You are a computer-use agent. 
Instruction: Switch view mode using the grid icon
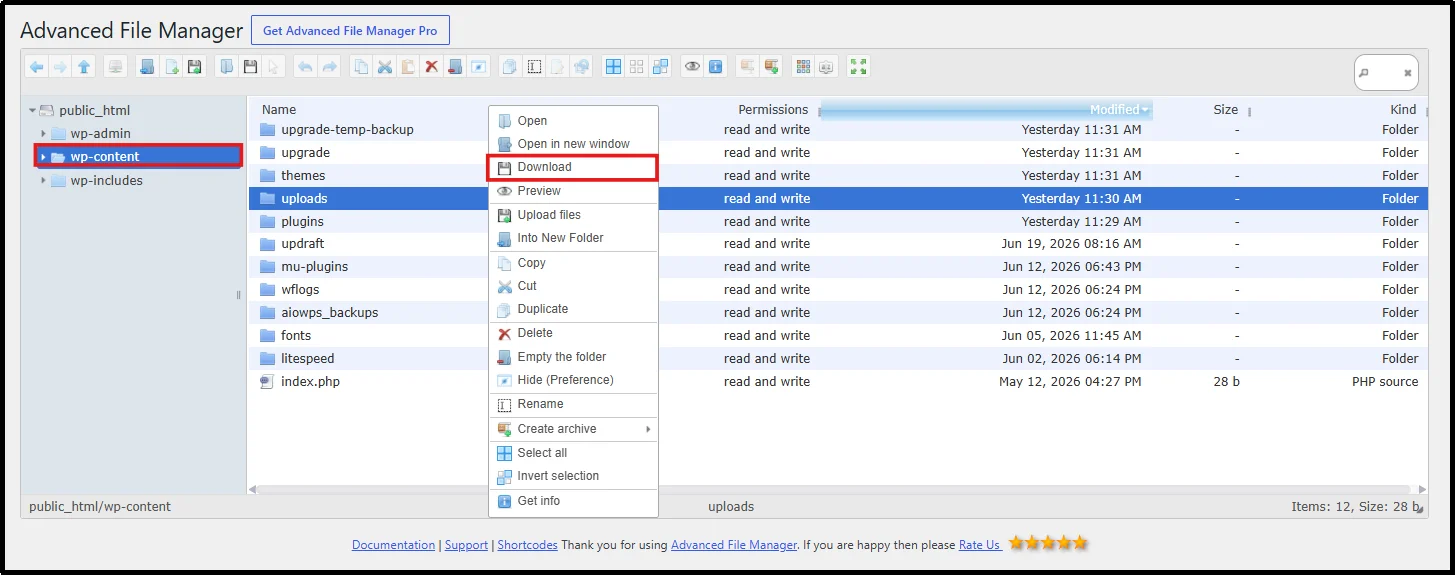tap(803, 67)
